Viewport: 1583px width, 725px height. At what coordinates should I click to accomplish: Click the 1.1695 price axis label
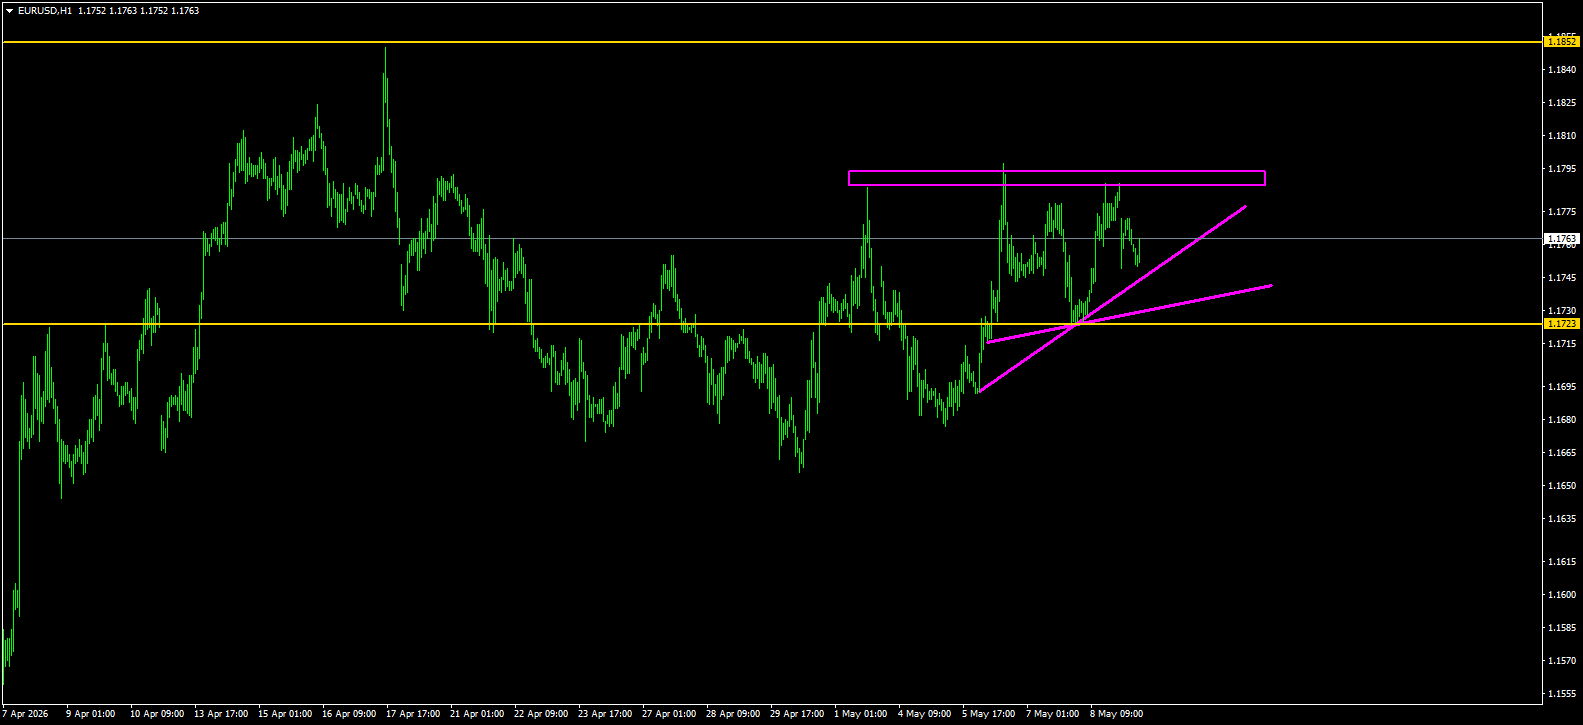1564,387
